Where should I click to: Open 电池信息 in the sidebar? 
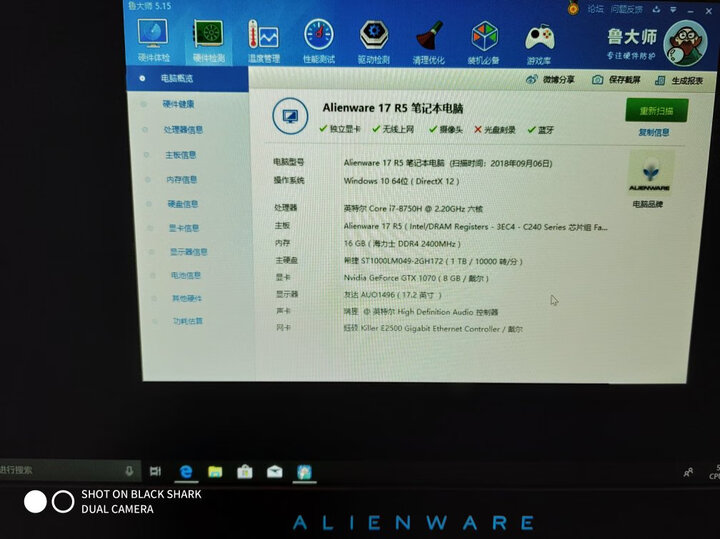(186, 275)
